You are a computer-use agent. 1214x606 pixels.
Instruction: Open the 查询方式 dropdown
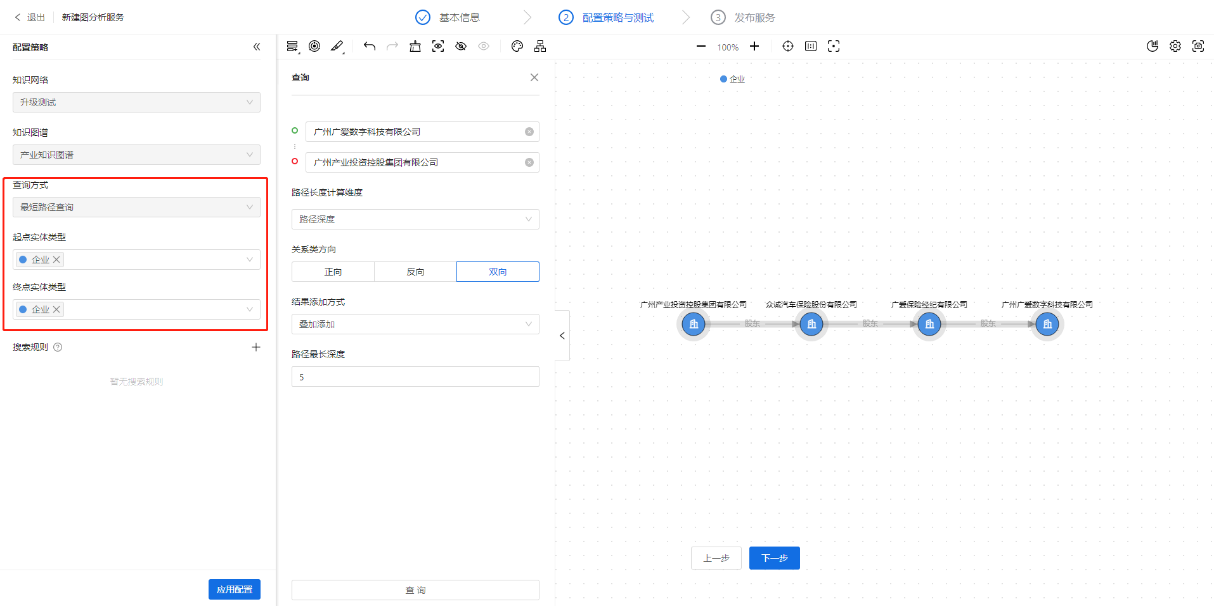(137, 207)
